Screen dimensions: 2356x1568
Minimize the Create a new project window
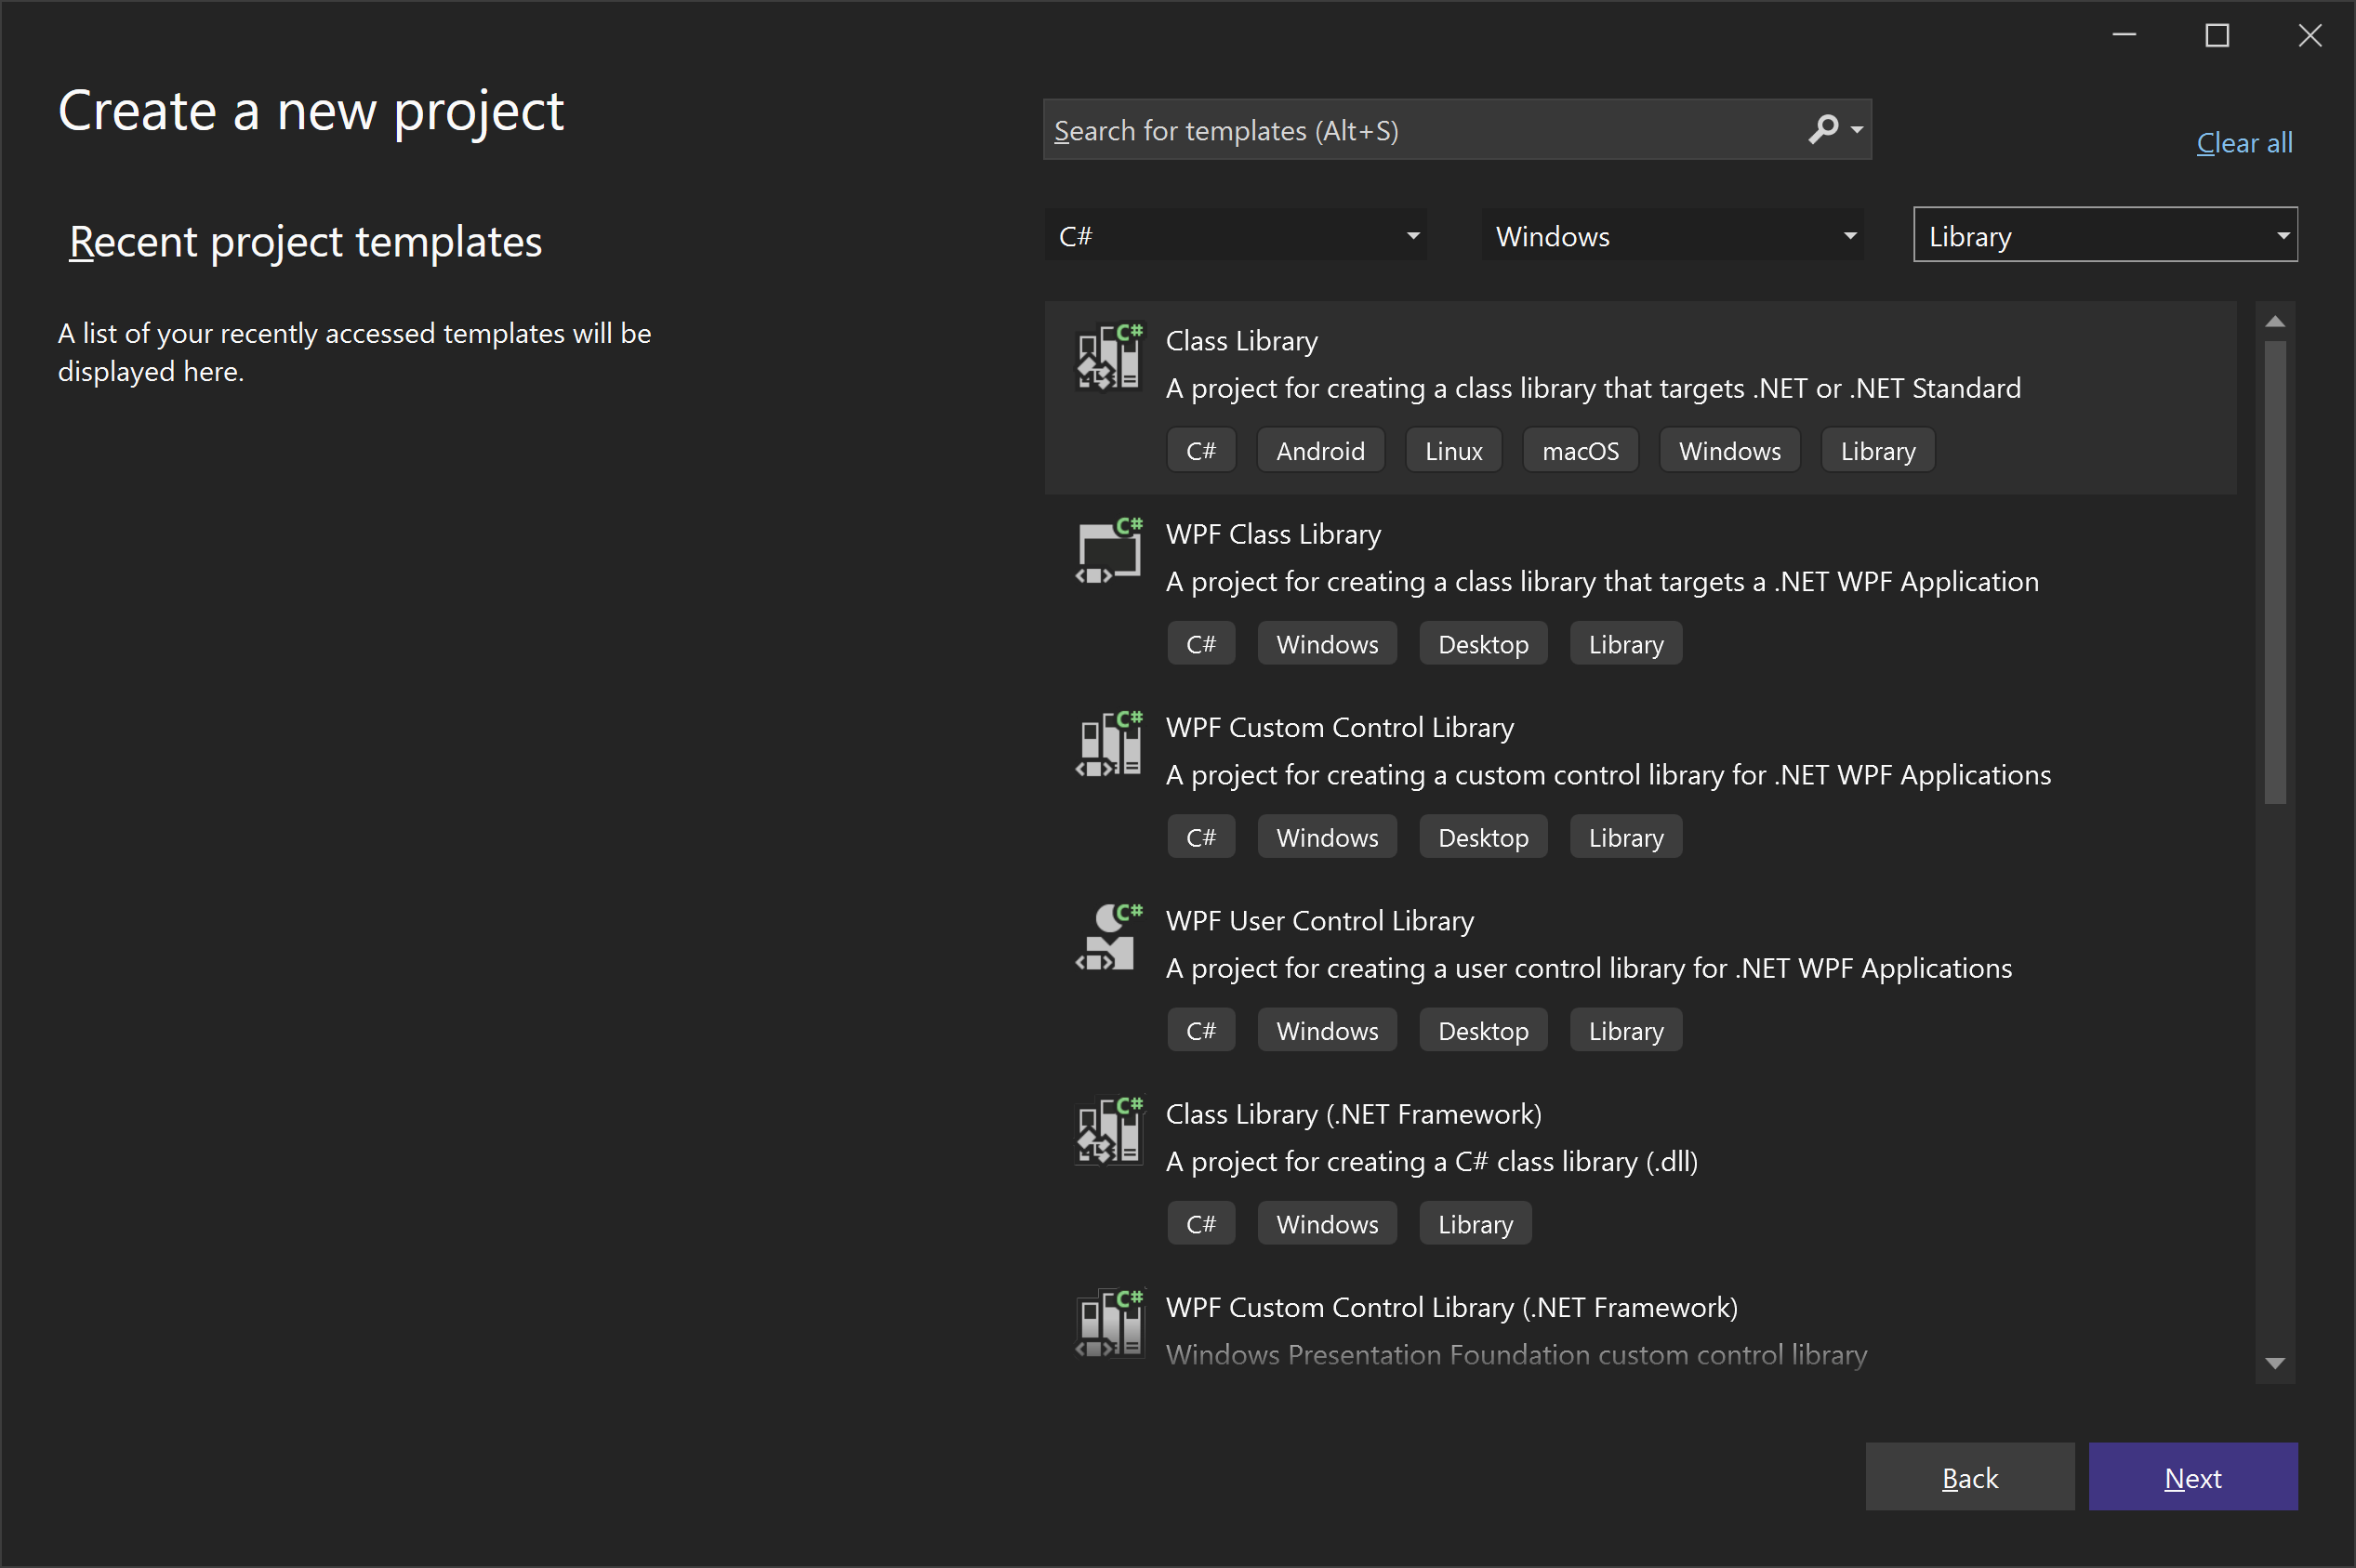click(2125, 36)
